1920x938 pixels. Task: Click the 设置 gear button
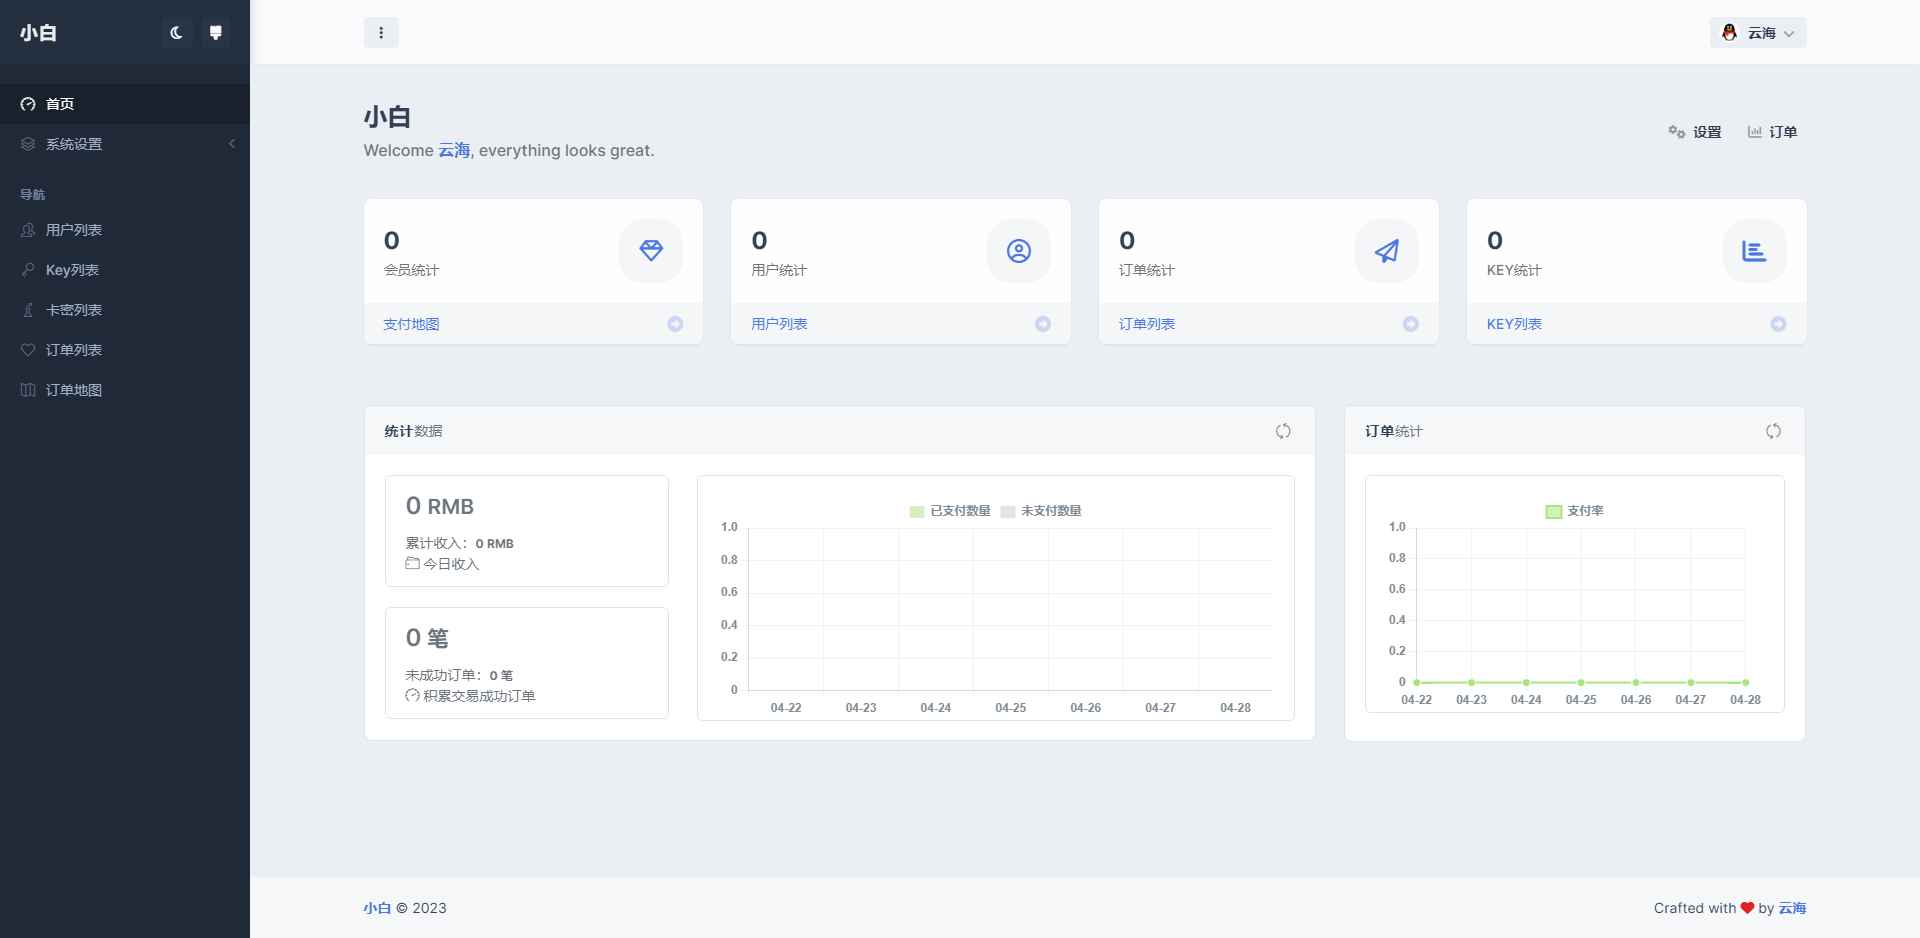click(x=1695, y=132)
